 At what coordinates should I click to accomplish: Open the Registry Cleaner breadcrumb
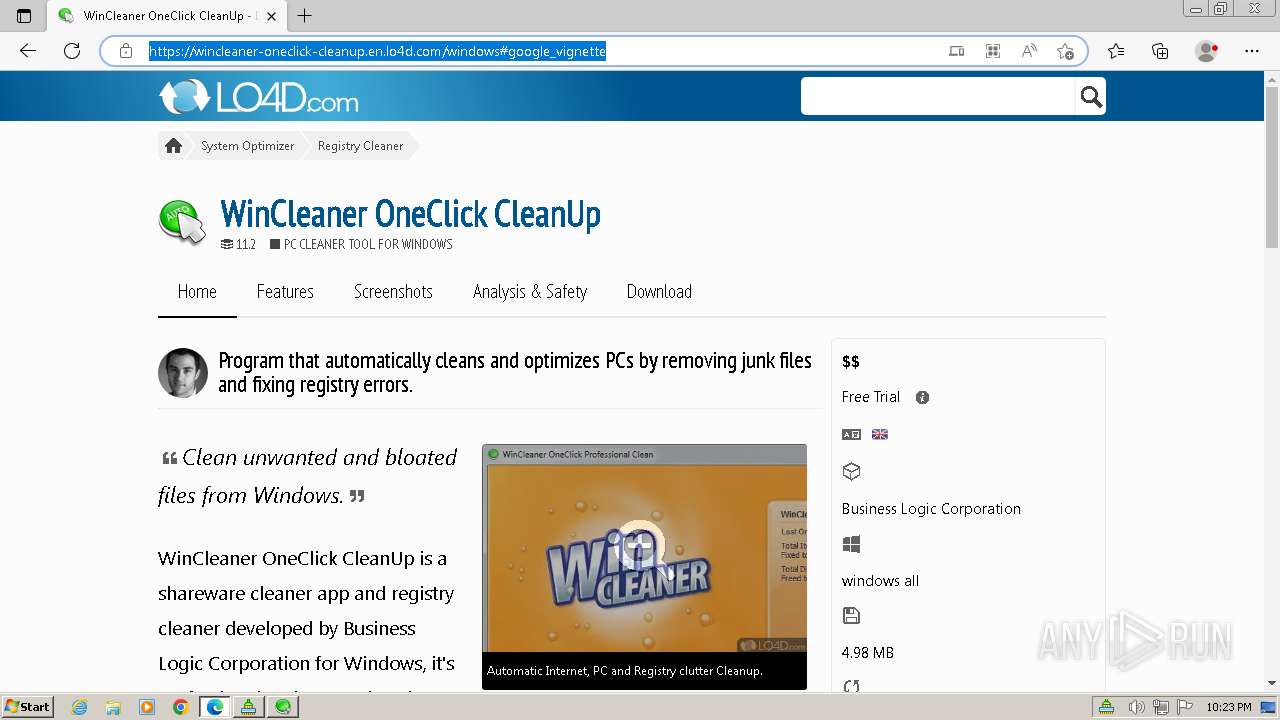click(x=360, y=146)
